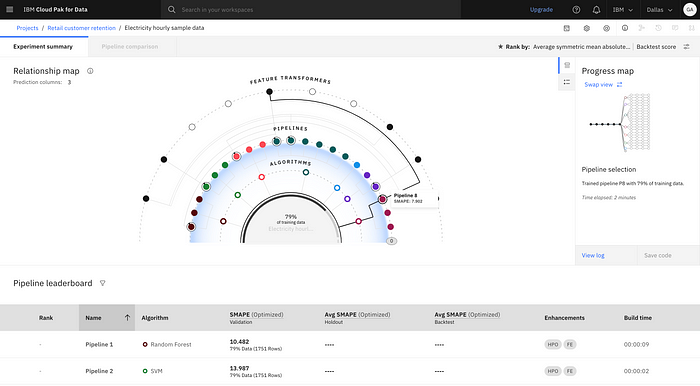This screenshot has width=700, height=386.
Task: Select the highlighted Pipeline 8 node
Action: [383, 199]
